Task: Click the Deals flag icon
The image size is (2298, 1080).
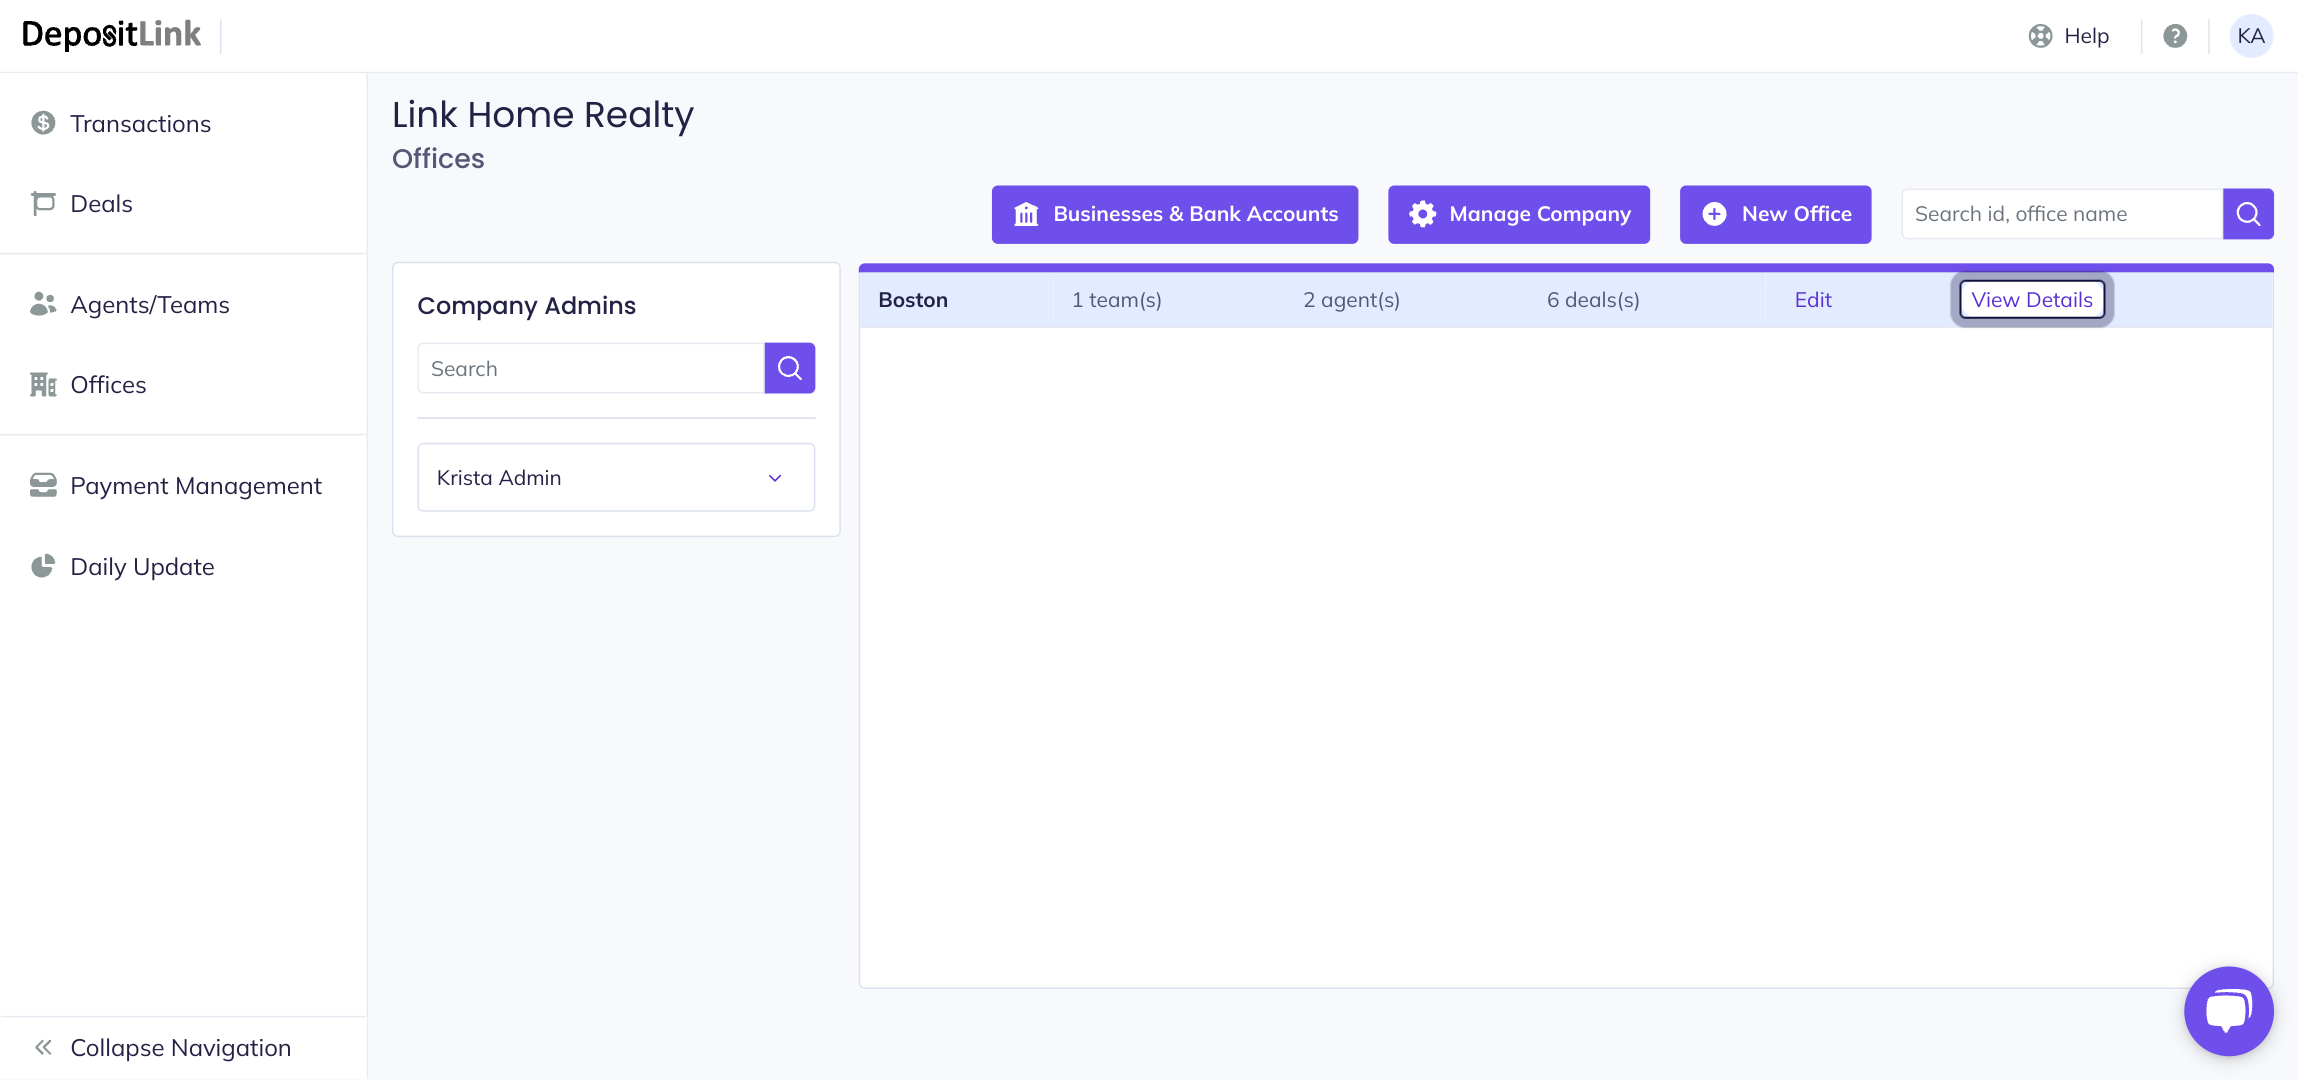Action: [43, 203]
